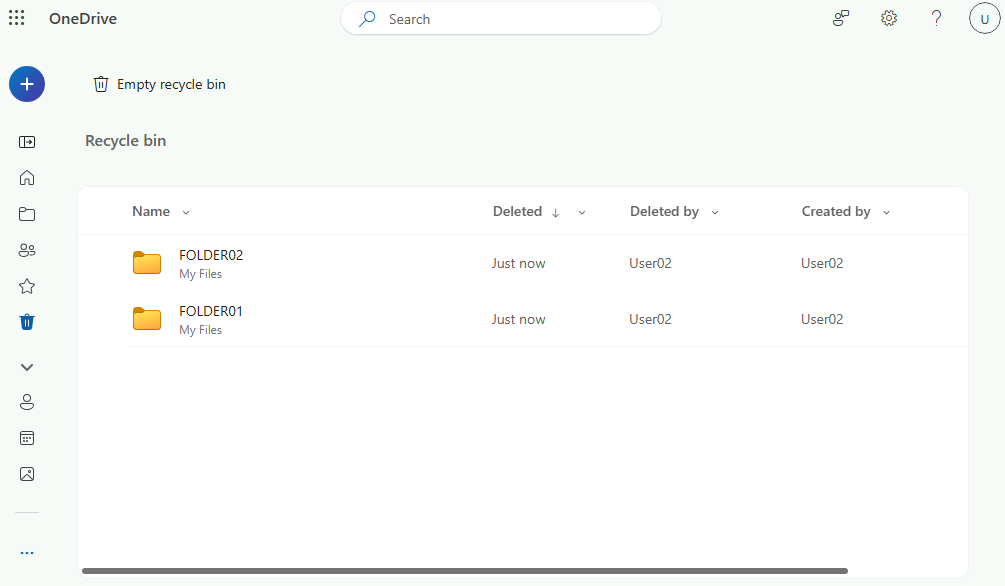Click in the Search box
1005x586 pixels.
point(501,19)
